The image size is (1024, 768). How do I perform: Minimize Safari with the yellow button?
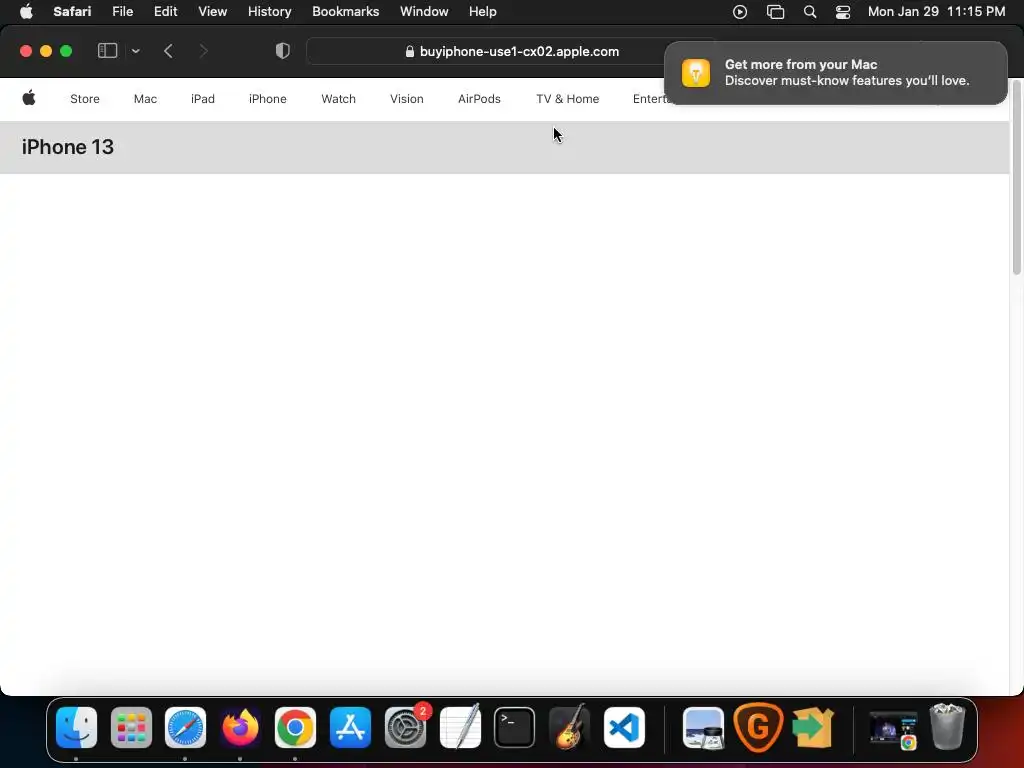(x=46, y=51)
